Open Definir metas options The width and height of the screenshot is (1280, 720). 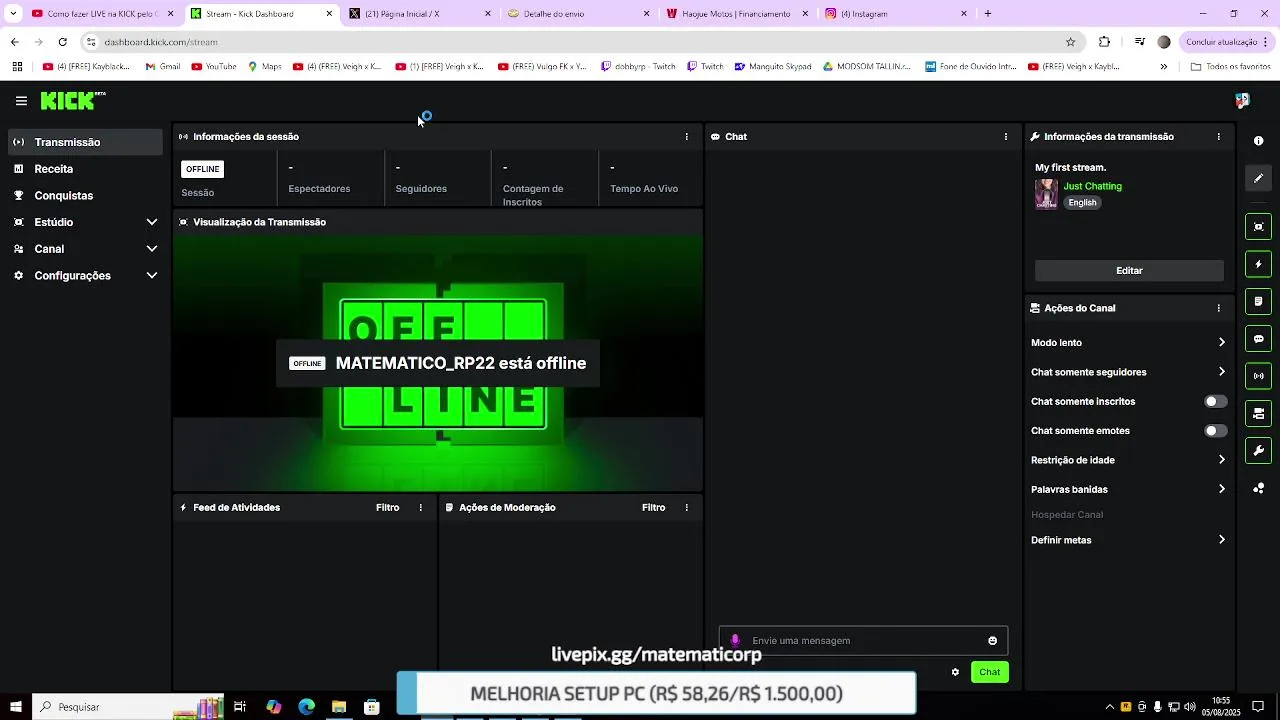[1128, 540]
